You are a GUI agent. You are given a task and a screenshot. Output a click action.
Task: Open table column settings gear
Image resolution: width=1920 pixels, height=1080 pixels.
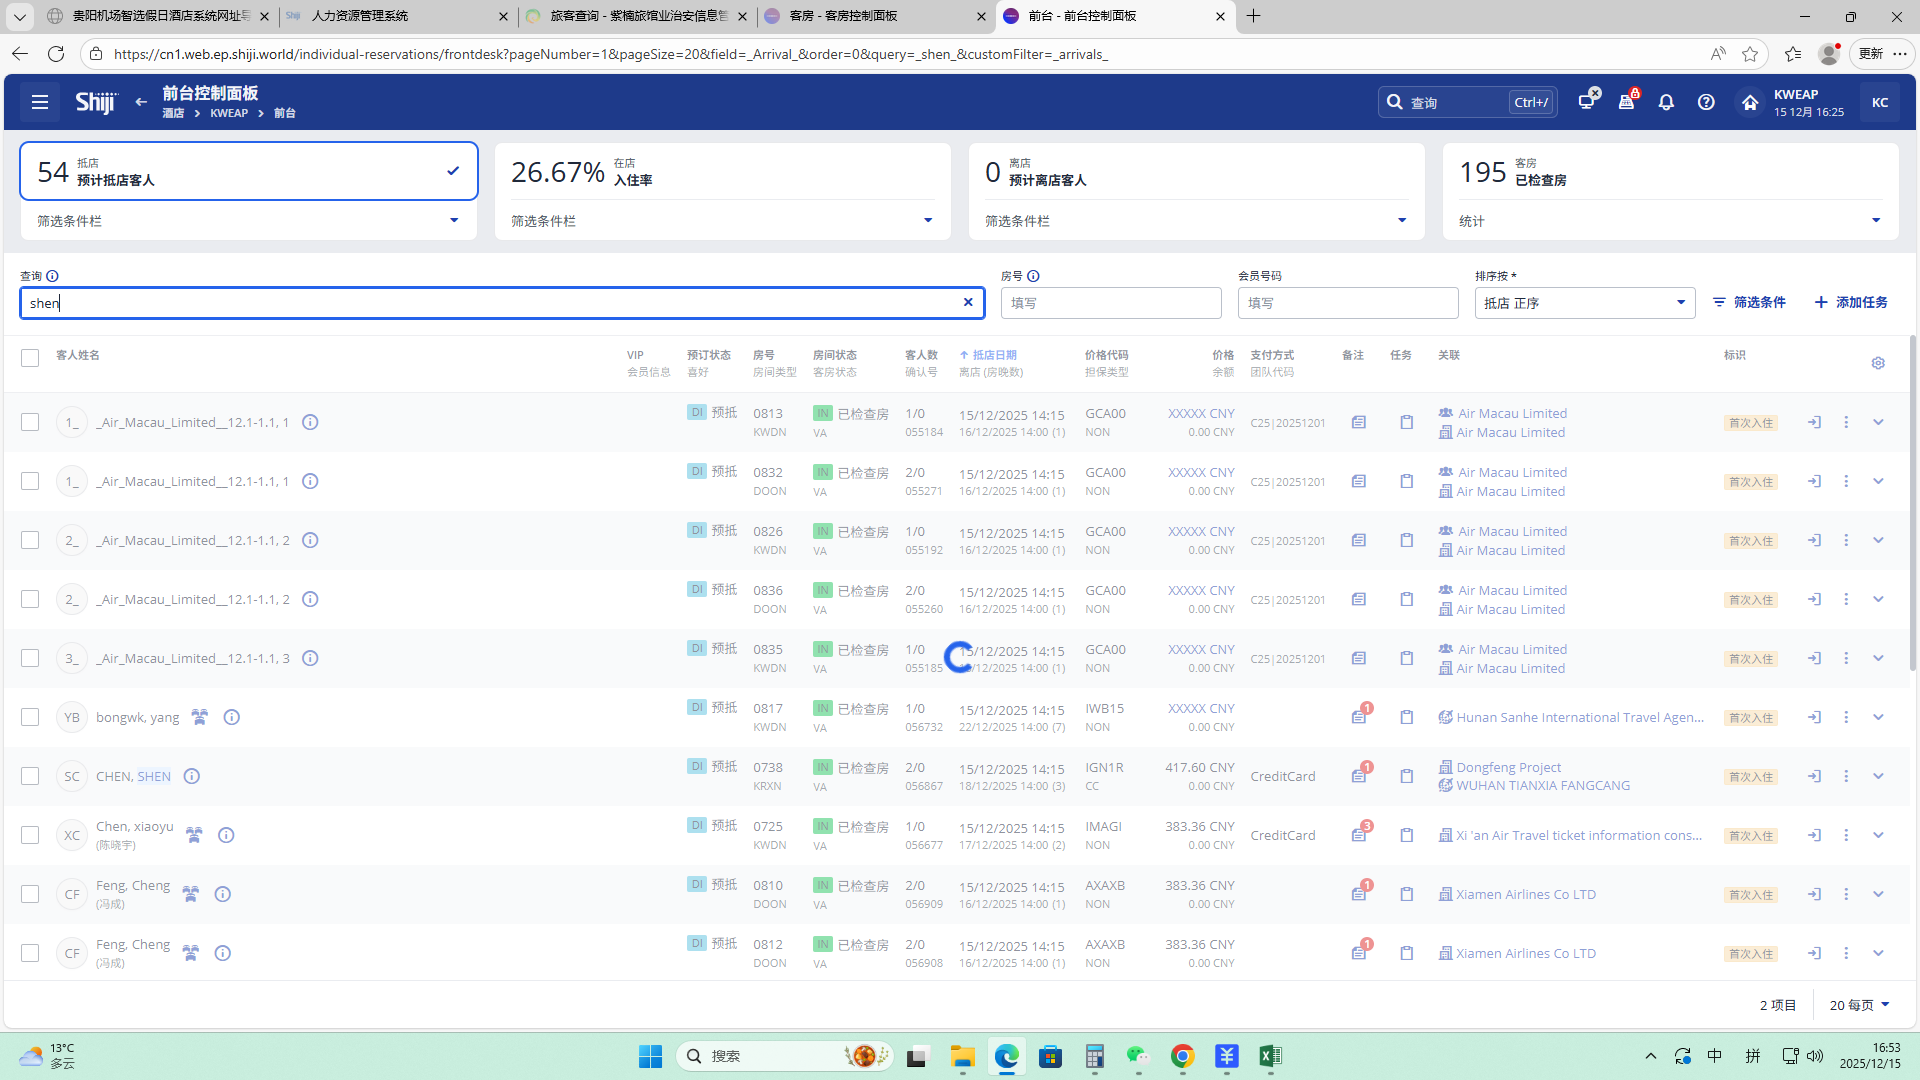pos(1878,363)
